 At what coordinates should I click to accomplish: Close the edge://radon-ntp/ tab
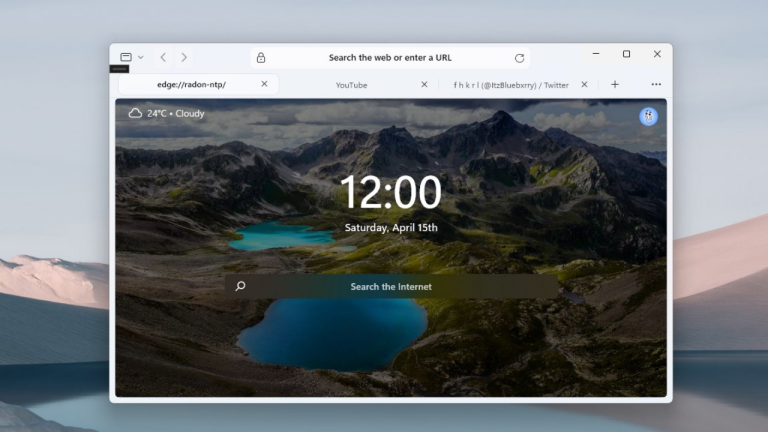pyautogui.click(x=264, y=84)
